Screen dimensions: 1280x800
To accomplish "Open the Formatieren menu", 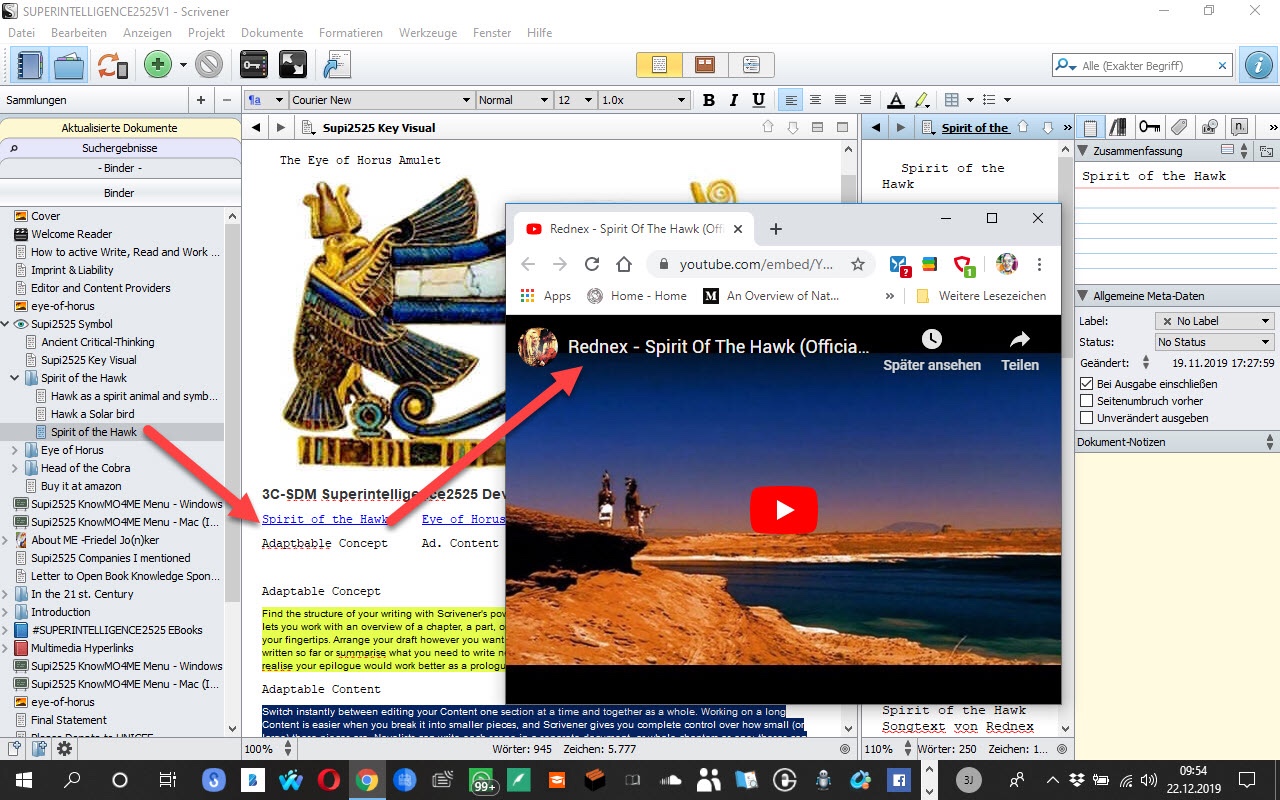I will 350,33.
